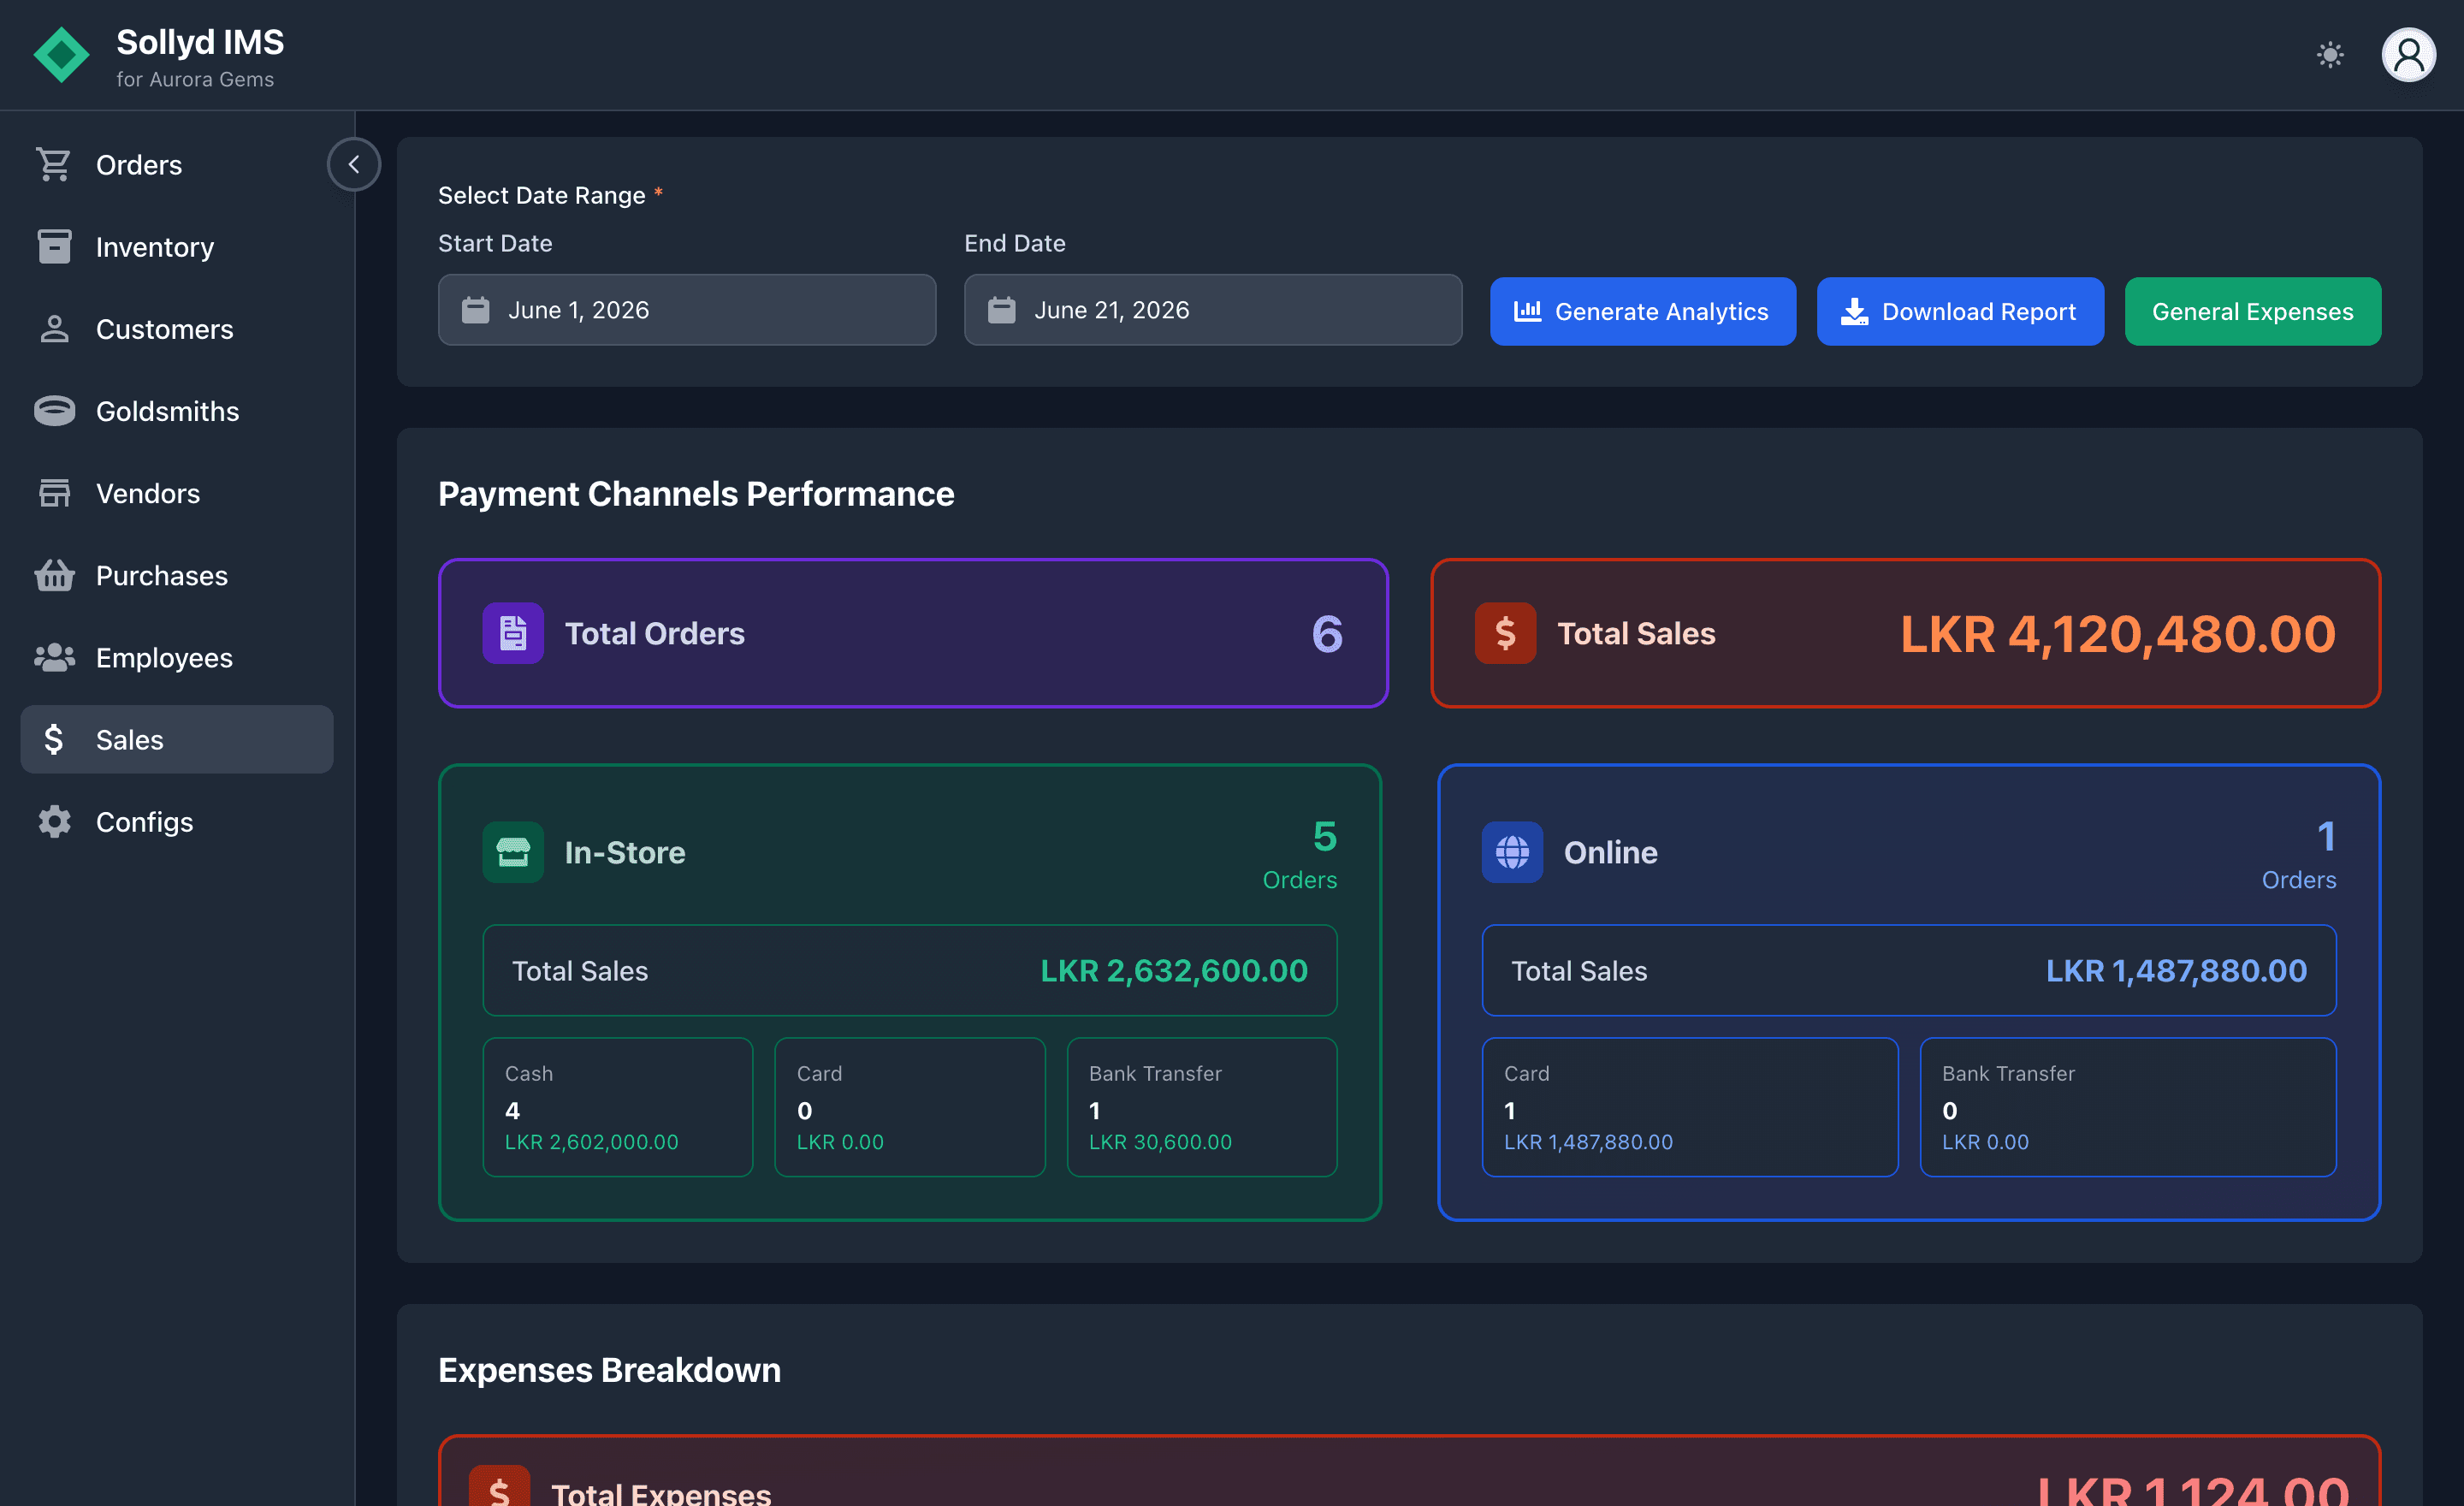The height and width of the screenshot is (1506, 2464).
Task: Select the Online Card tile with LKR 1,487,880.00
Action: coord(1690,1107)
